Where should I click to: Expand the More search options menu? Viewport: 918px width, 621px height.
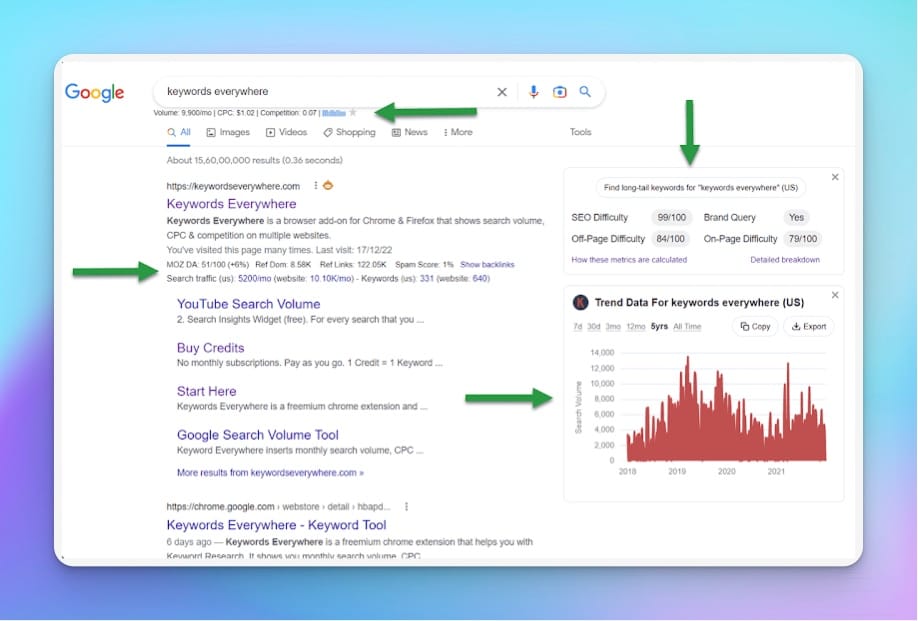coord(458,132)
